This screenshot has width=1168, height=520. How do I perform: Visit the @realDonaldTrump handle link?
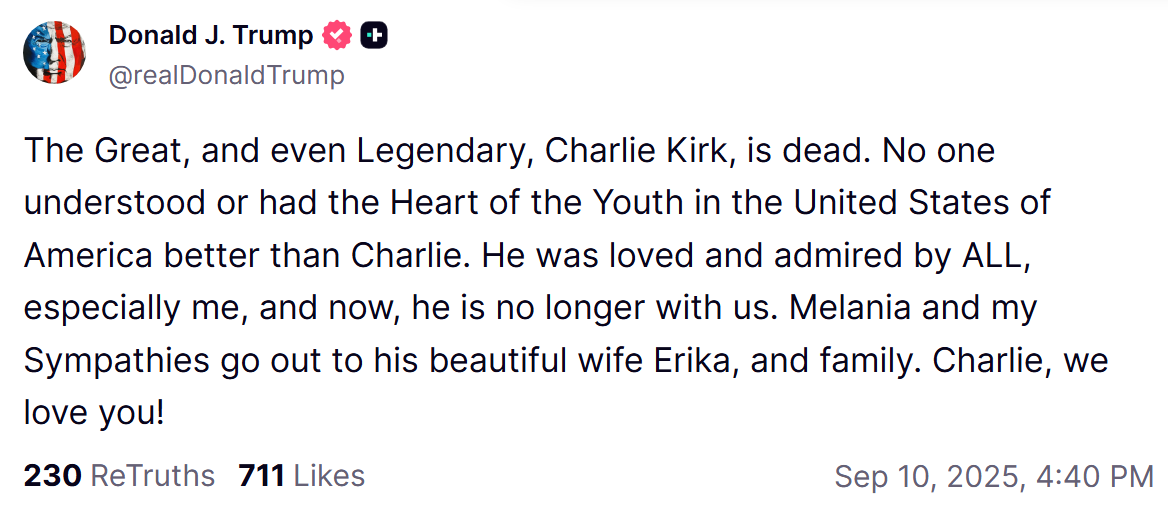(x=227, y=75)
